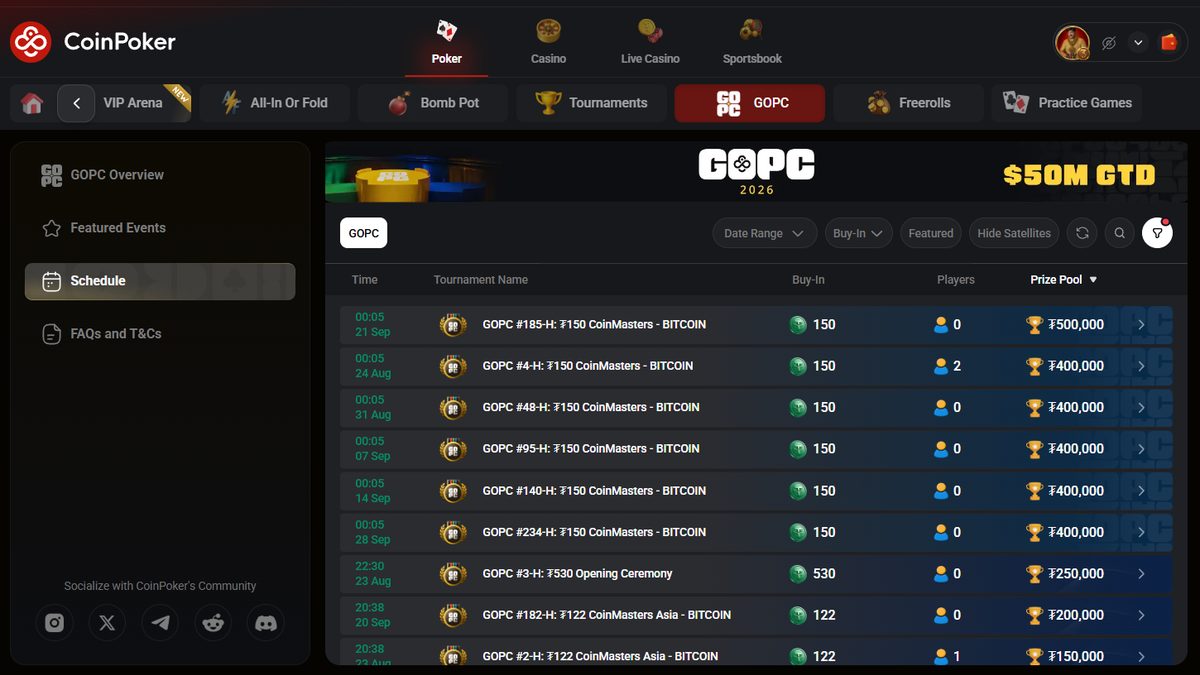Go to the home lobby icon
Image resolution: width=1200 pixels, height=675 pixels.
click(32, 103)
